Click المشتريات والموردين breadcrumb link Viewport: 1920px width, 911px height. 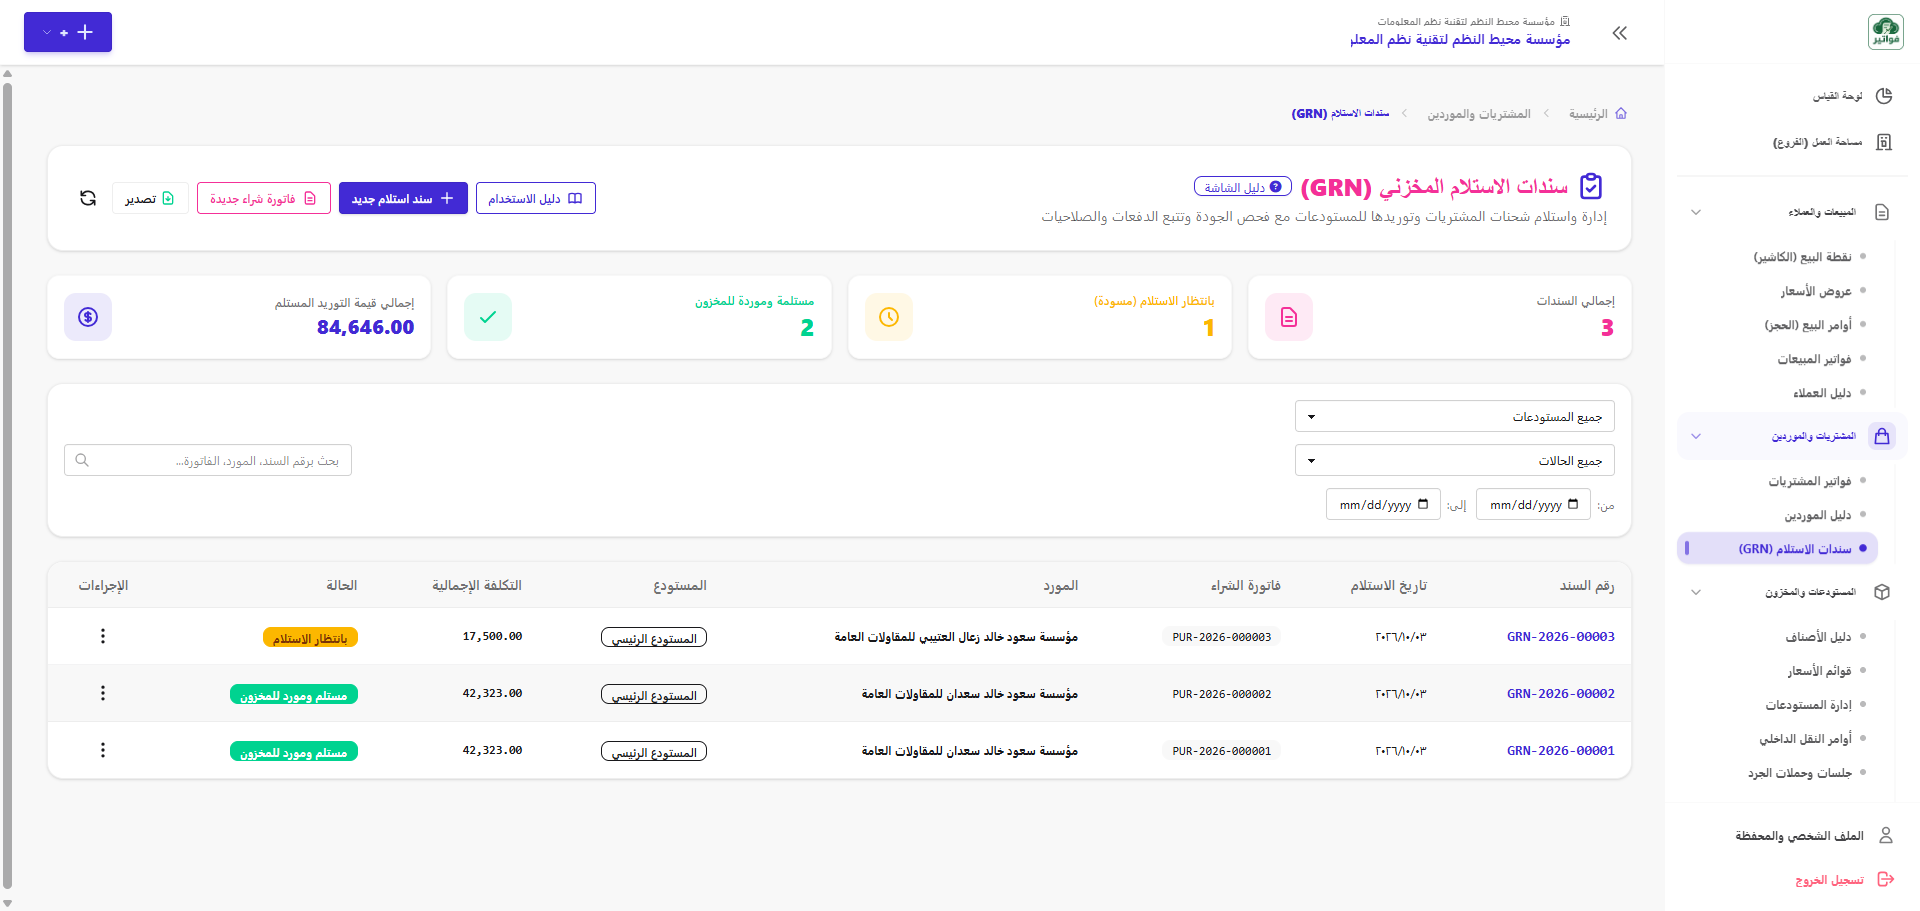(1479, 114)
